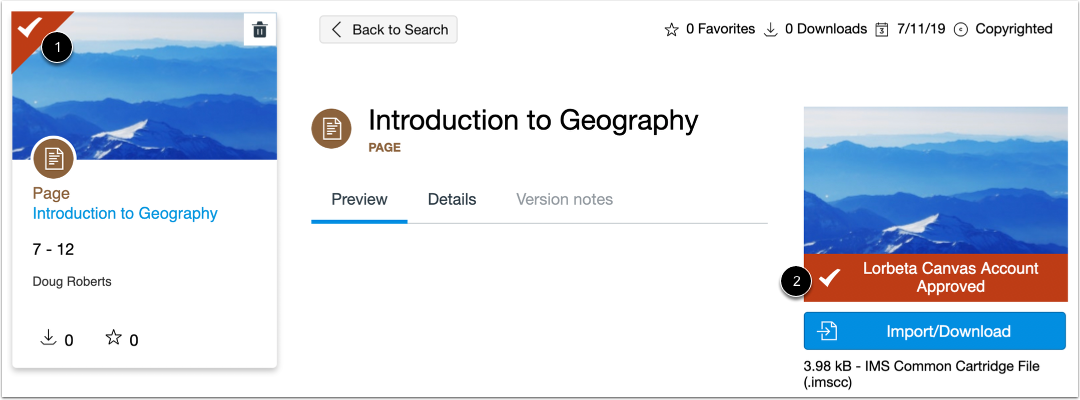Click the calendar date icon in header
The image size is (1080, 400).
[881, 29]
